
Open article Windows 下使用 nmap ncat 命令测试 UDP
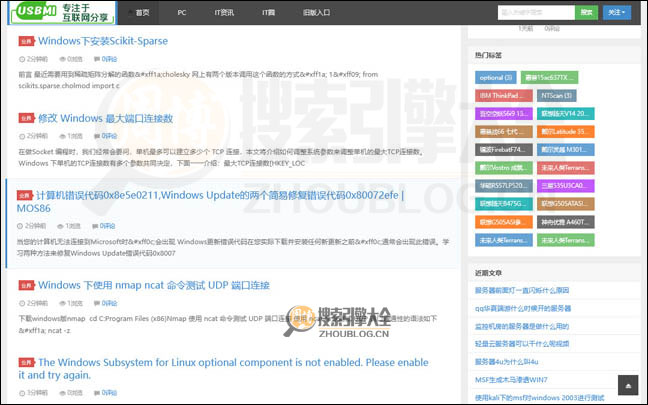[x=154, y=285]
